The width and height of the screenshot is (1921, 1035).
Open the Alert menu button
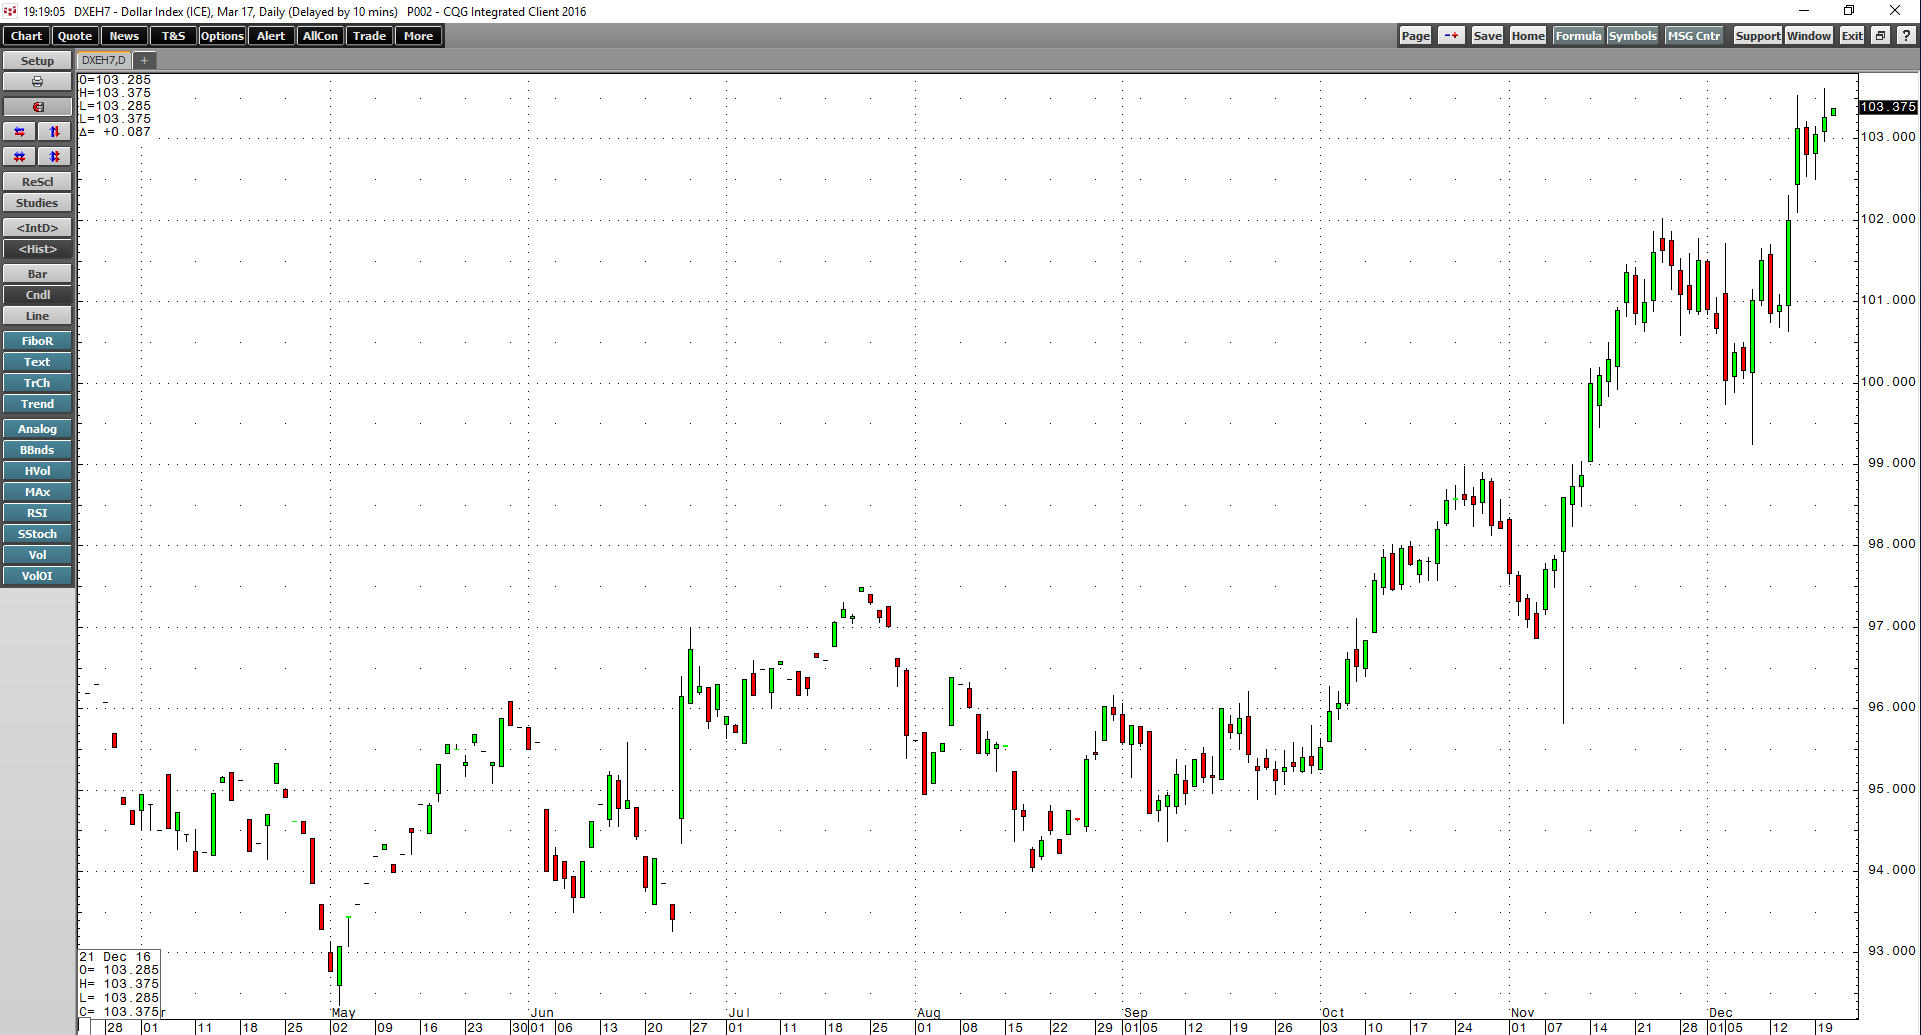[271, 36]
